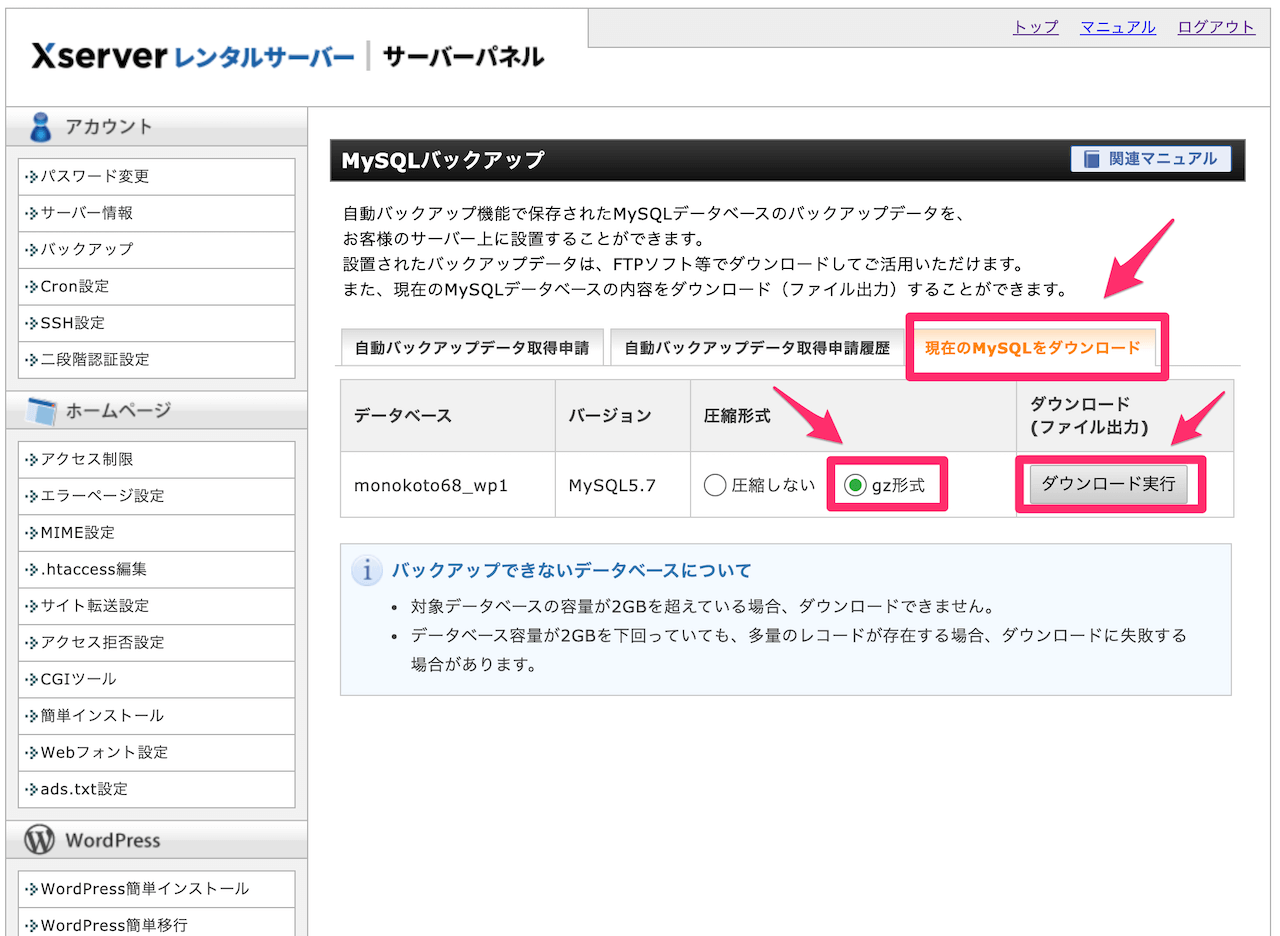Open ads.txt設定 in the sidebar
The width and height of the screenshot is (1280, 936).
(157, 789)
